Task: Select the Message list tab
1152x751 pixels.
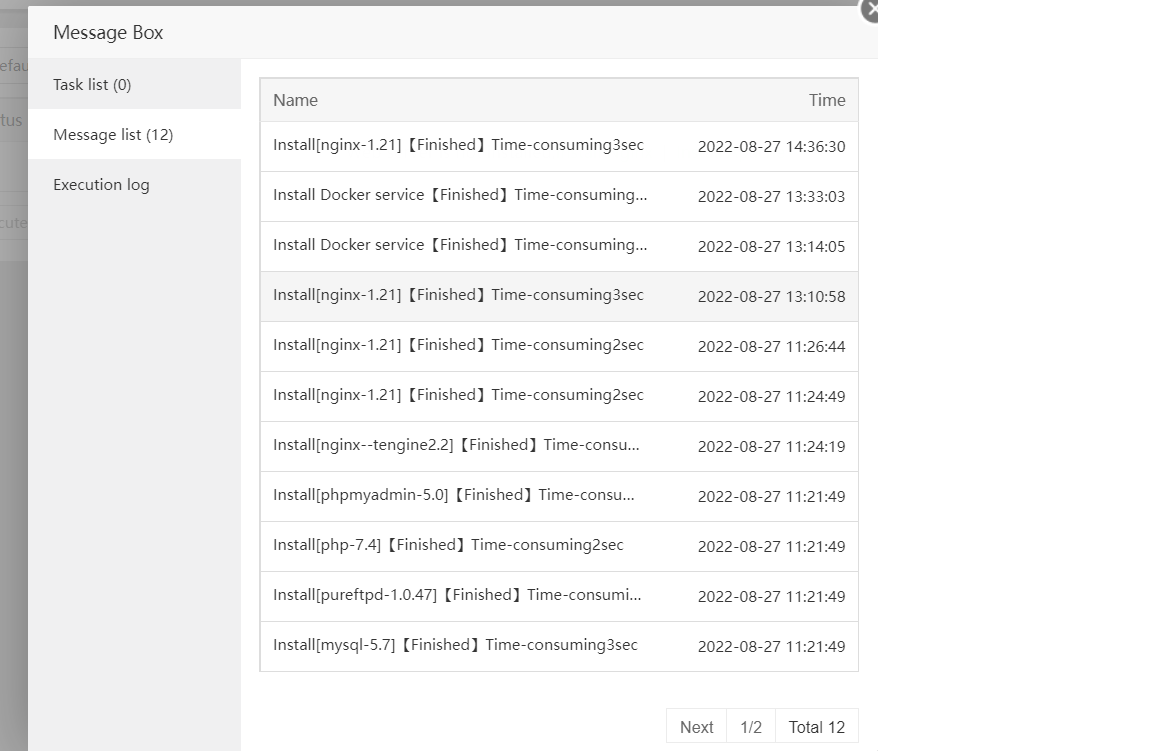Action: click(113, 135)
